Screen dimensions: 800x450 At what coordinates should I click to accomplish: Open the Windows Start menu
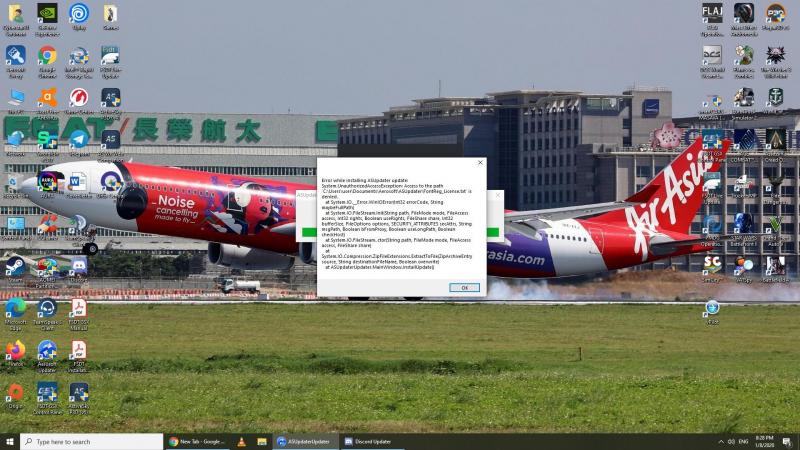click(x=10, y=442)
